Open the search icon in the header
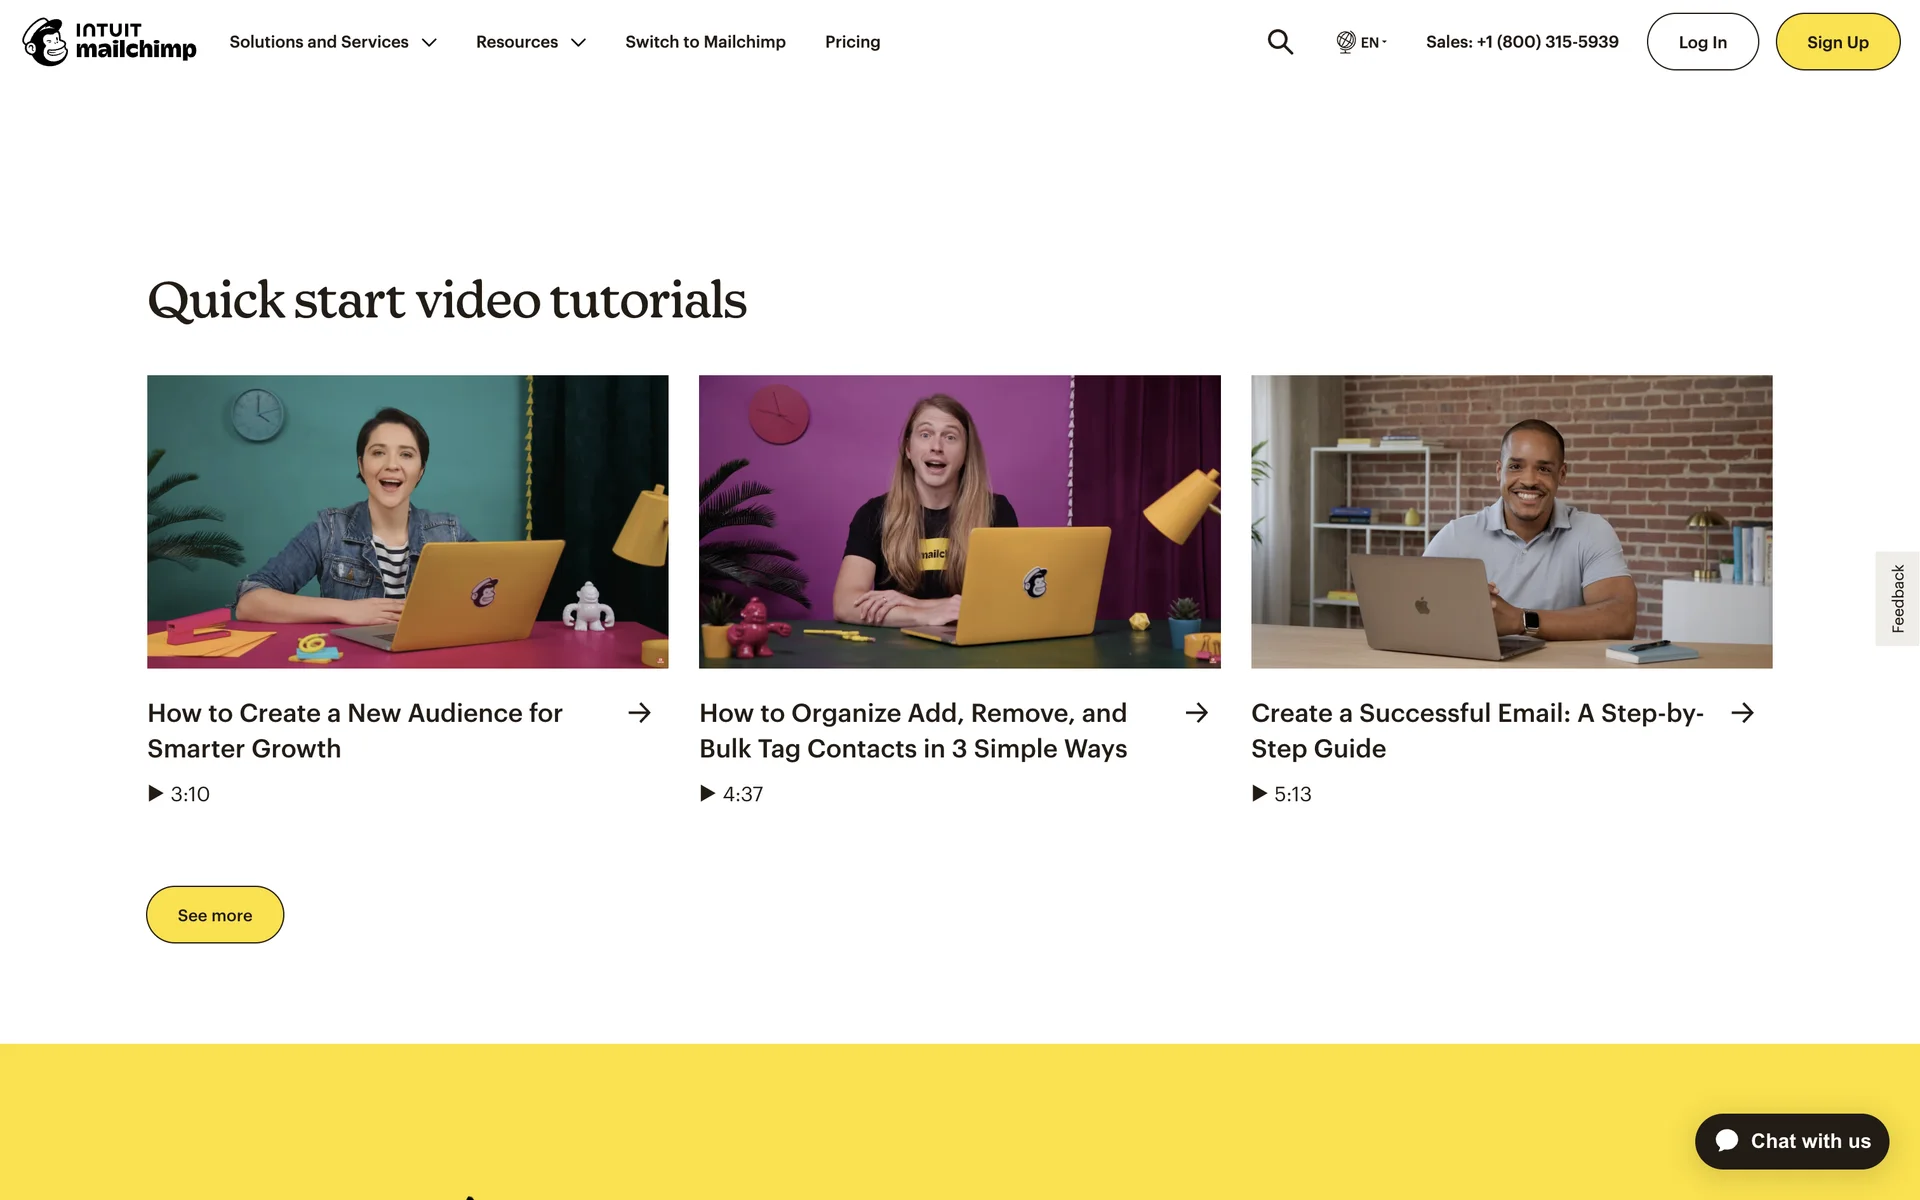 pyautogui.click(x=1280, y=41)
